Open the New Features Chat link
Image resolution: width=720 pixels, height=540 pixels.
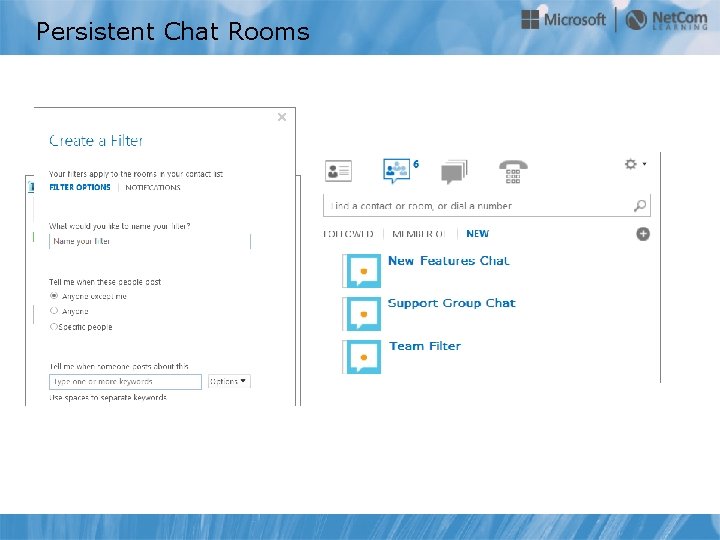(449, 261)
